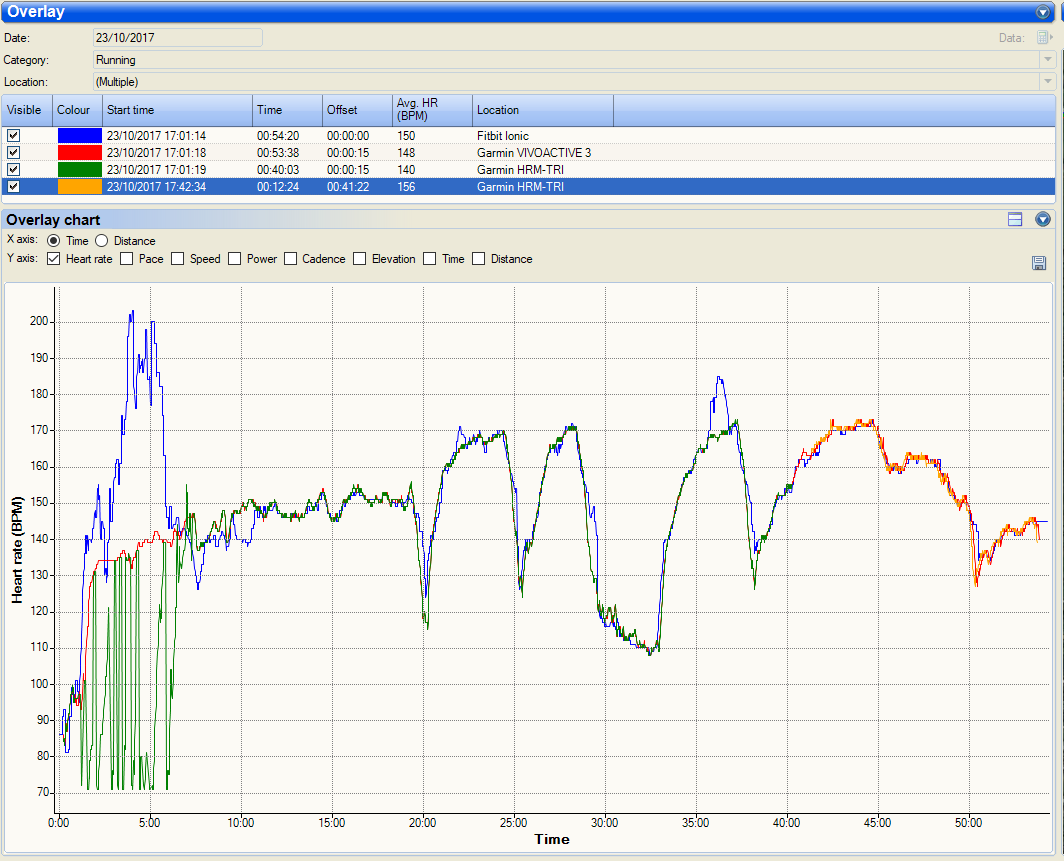Viewport: 1064px width, 861px height.
Task: Click the orange colour swatch in the selected row
Action: click(79, 186)
